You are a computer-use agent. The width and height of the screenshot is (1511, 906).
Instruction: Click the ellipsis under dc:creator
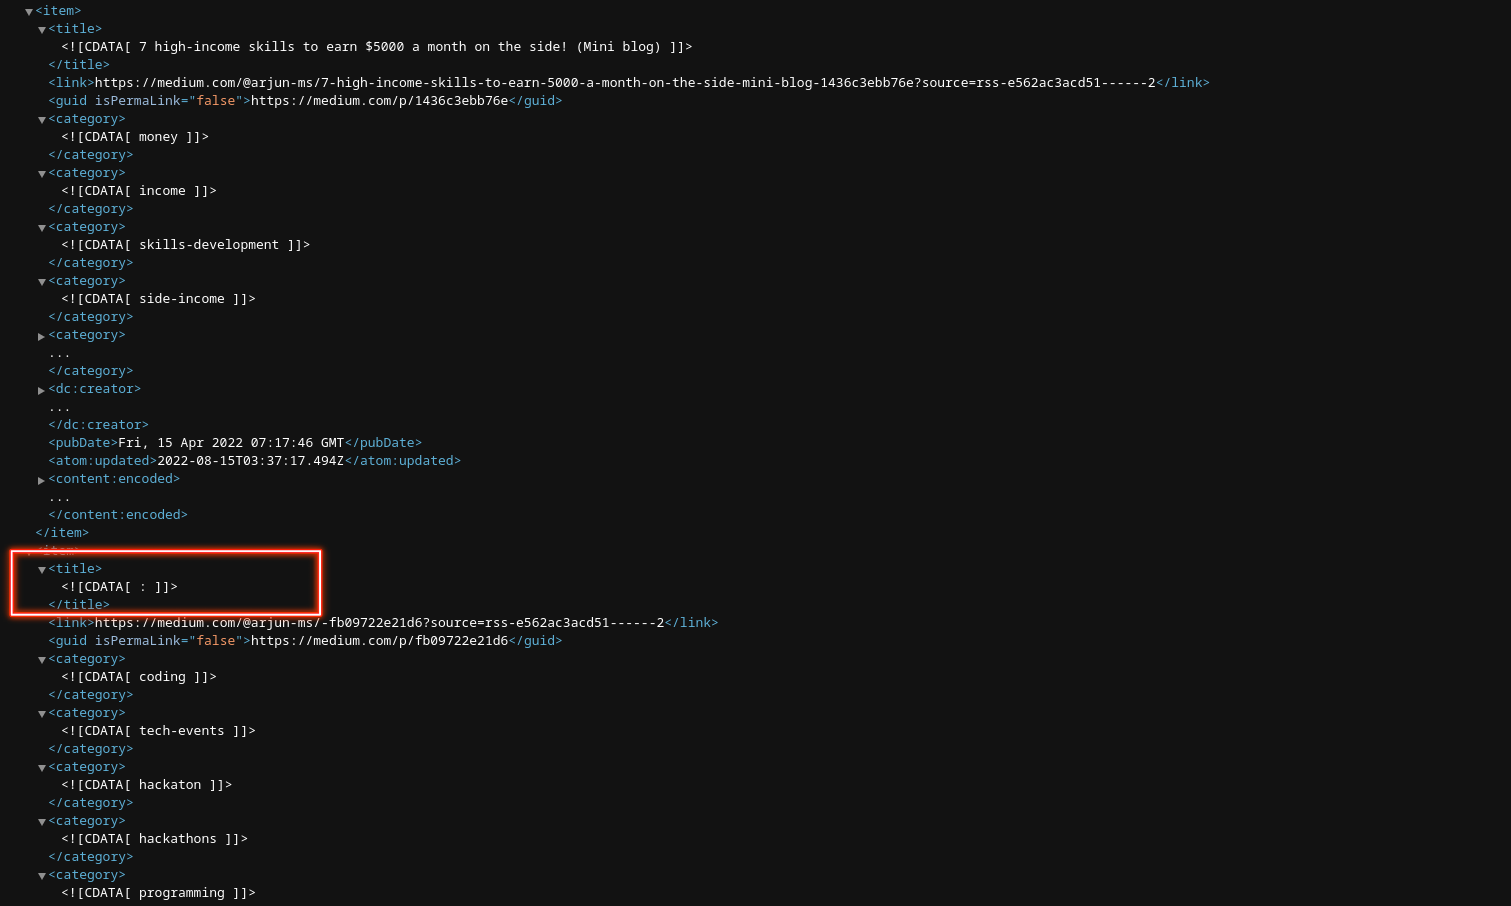(60, 406)
